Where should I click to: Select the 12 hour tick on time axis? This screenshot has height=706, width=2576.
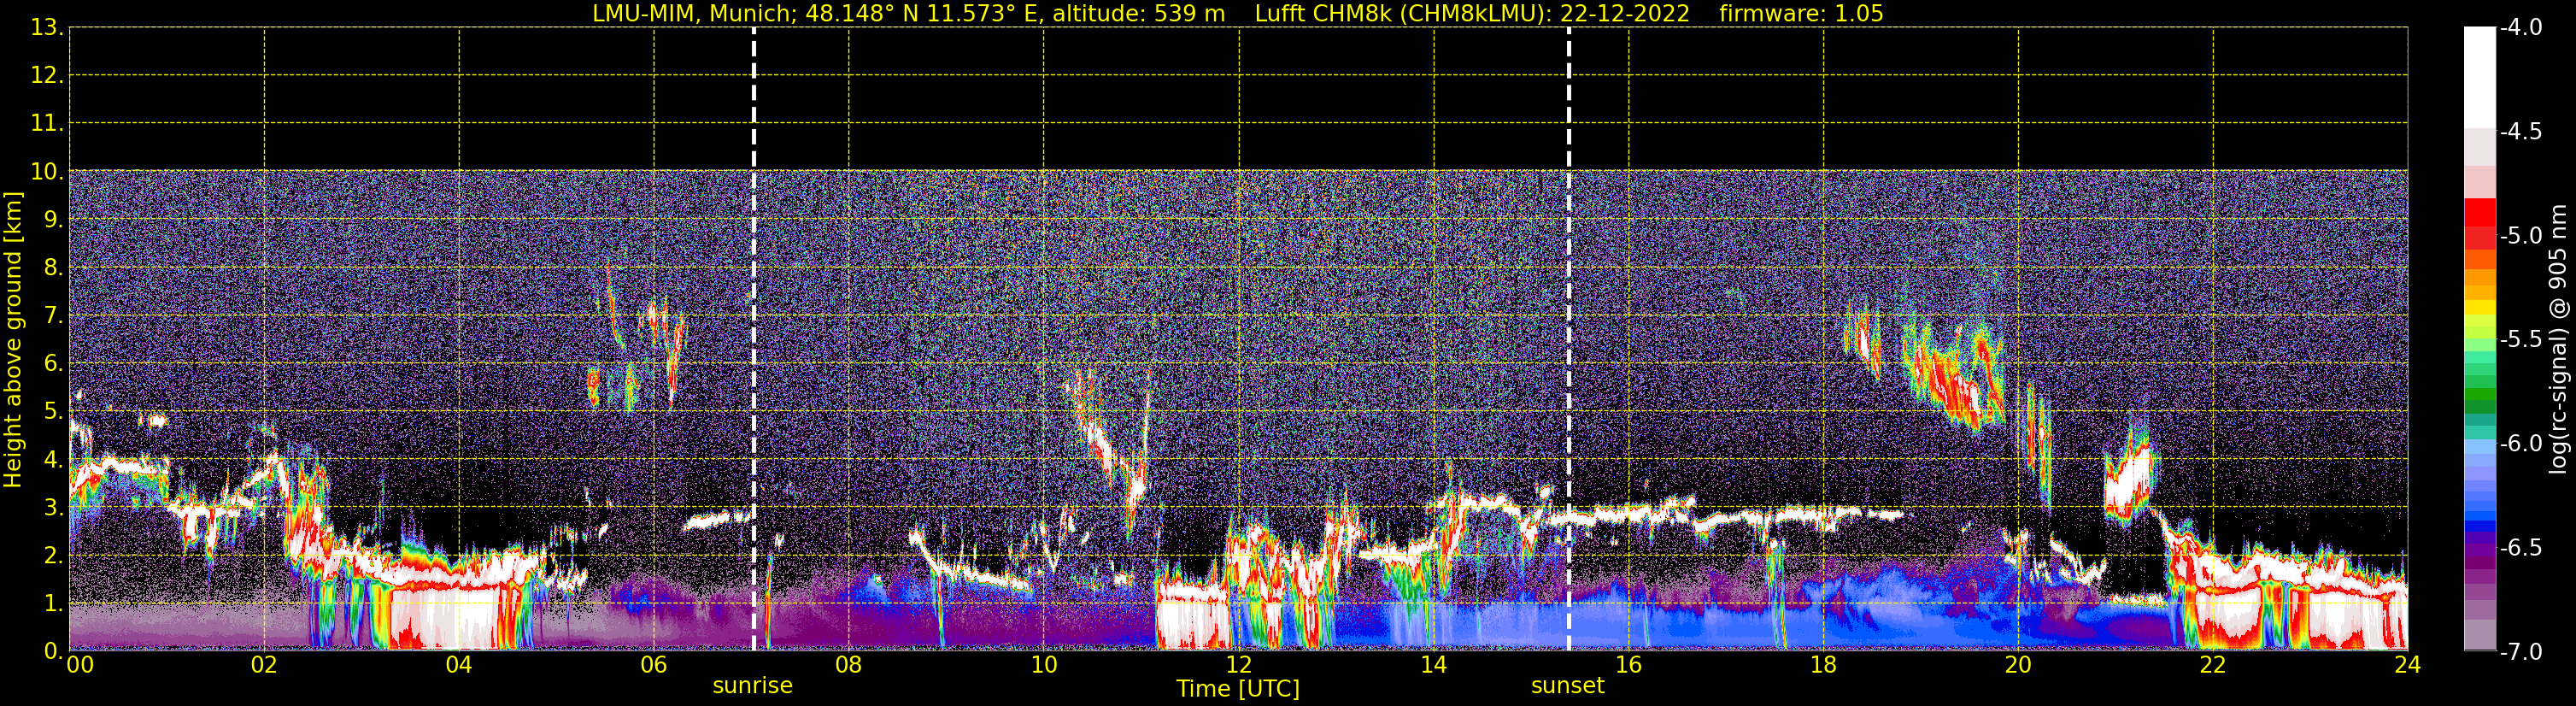(1238, 666)
